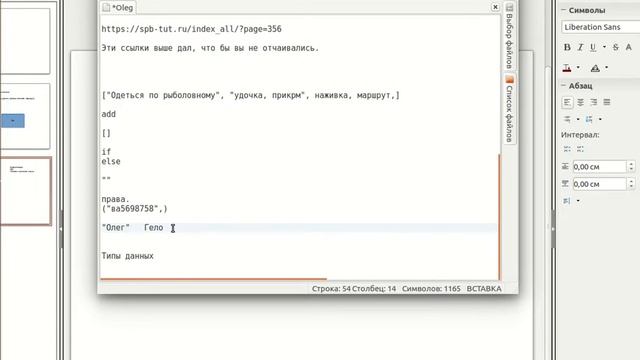Screen dimensions: 640x360
Task: Step the above-paragraph spacing spinner
Action: pyautogui.click(x=631, y=167)
